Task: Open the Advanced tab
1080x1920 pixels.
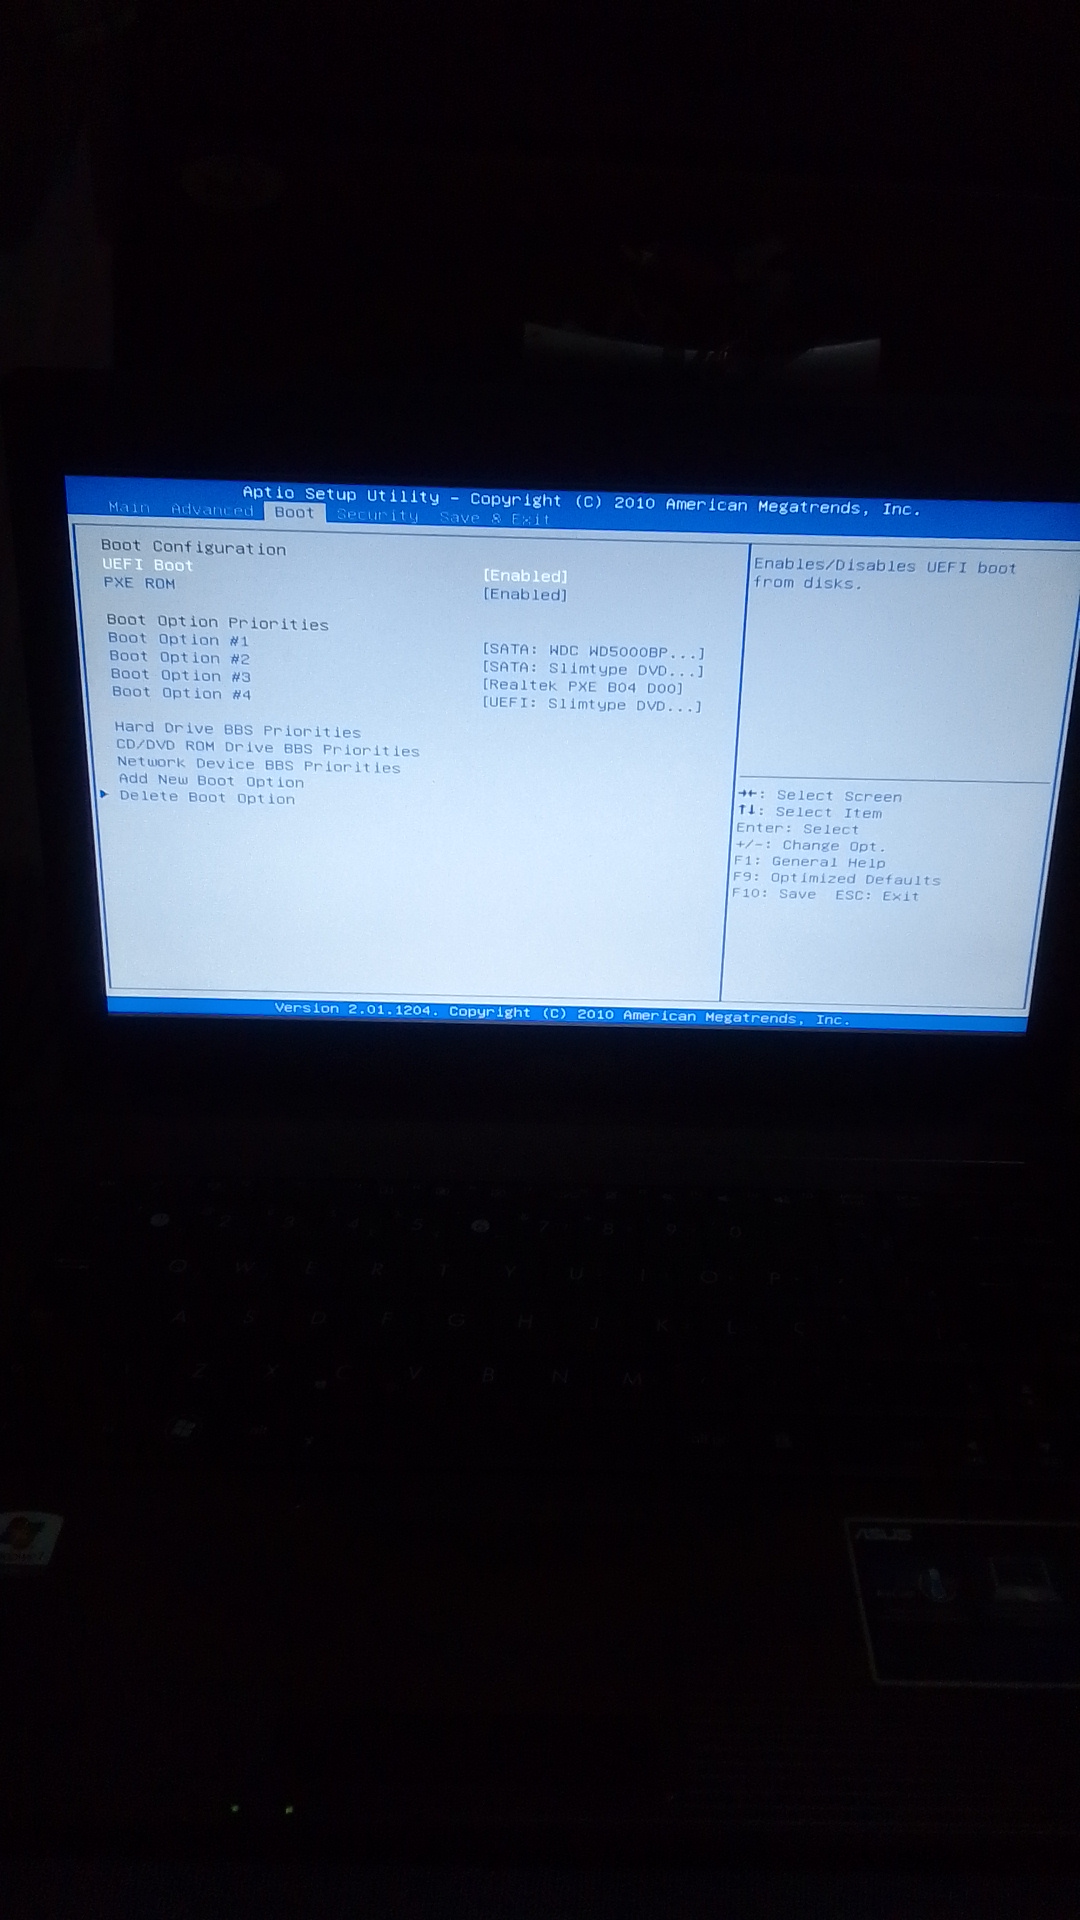Action: tap(212, 510)
